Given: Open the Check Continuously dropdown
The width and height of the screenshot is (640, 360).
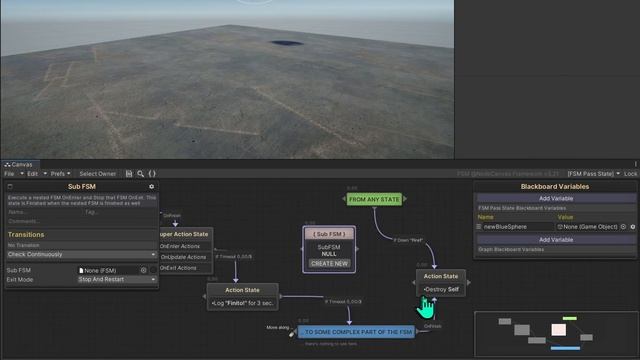Looking at the screenshot, I should [82, 254].
